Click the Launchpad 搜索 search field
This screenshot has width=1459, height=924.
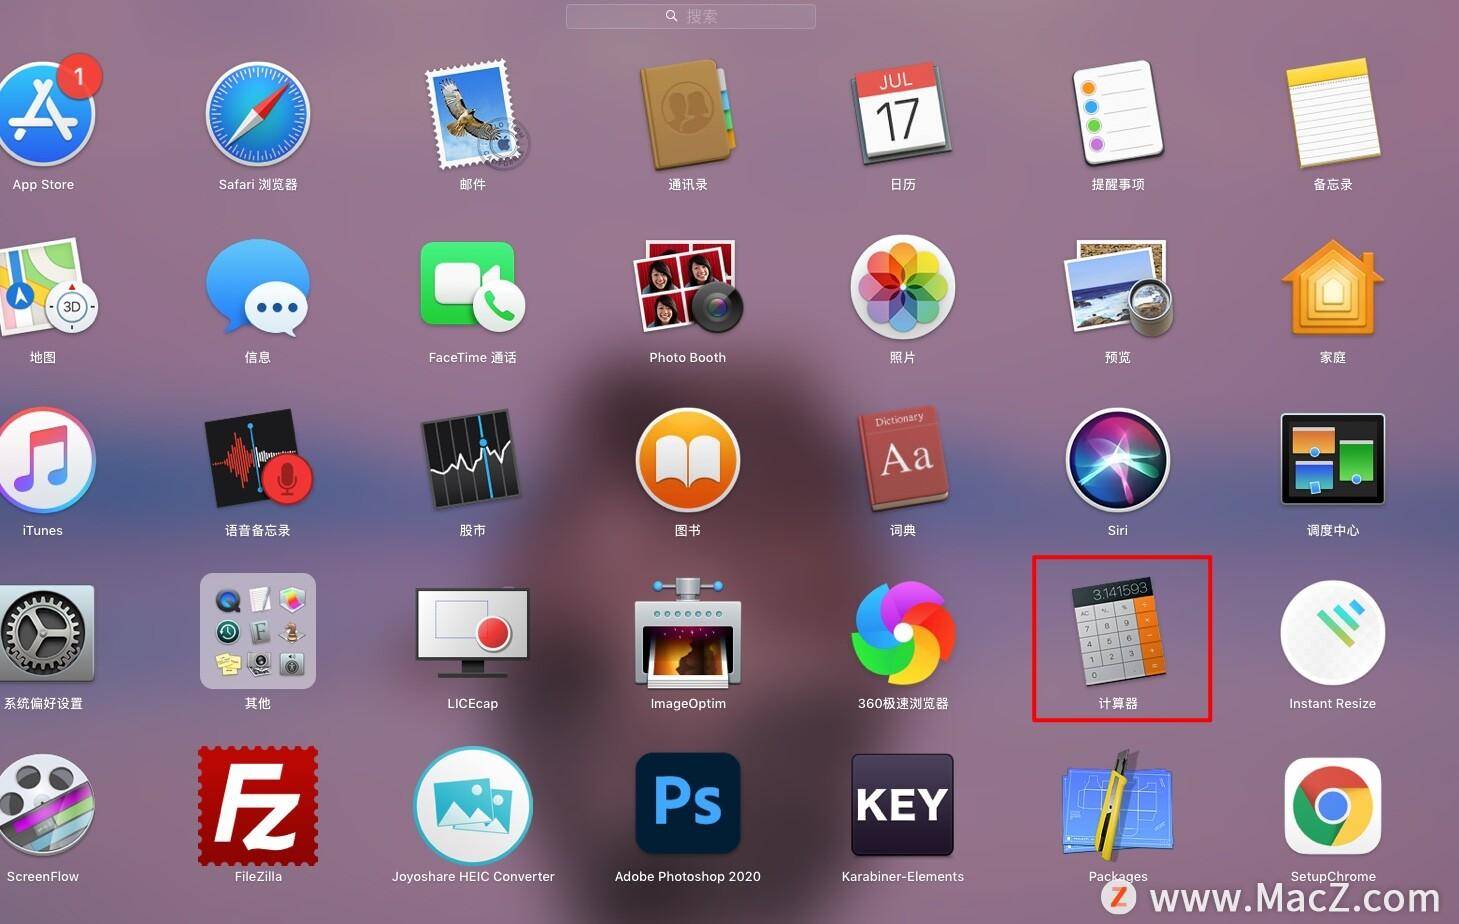[690, 16]
